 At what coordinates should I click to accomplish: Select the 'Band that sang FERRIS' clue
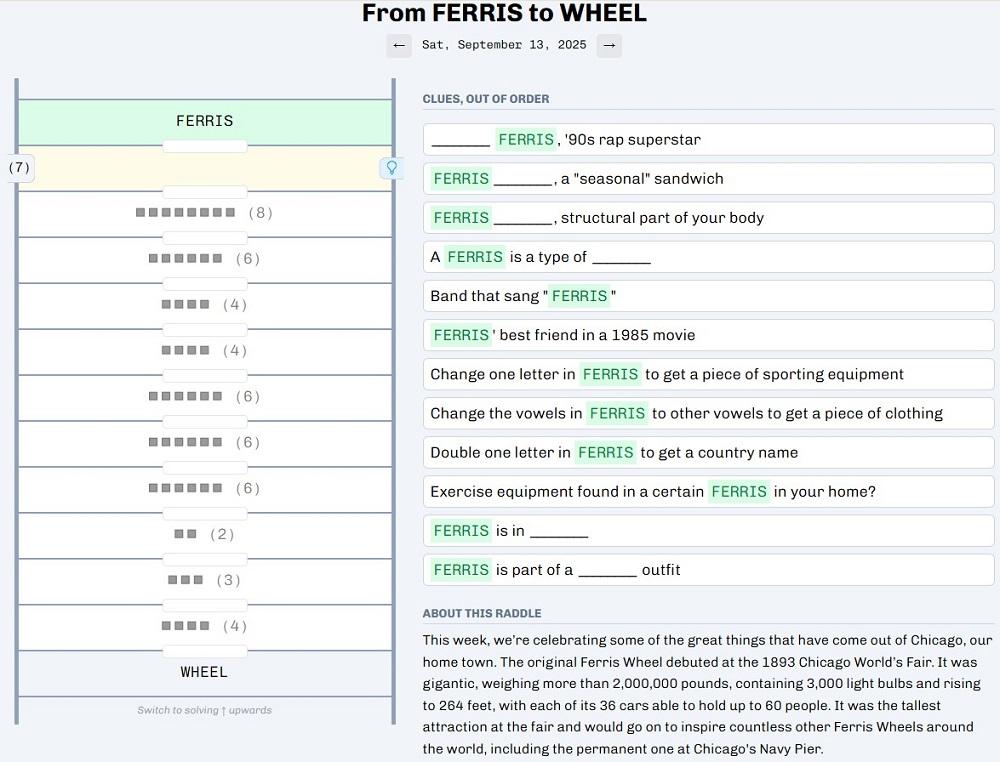(708, 296)
